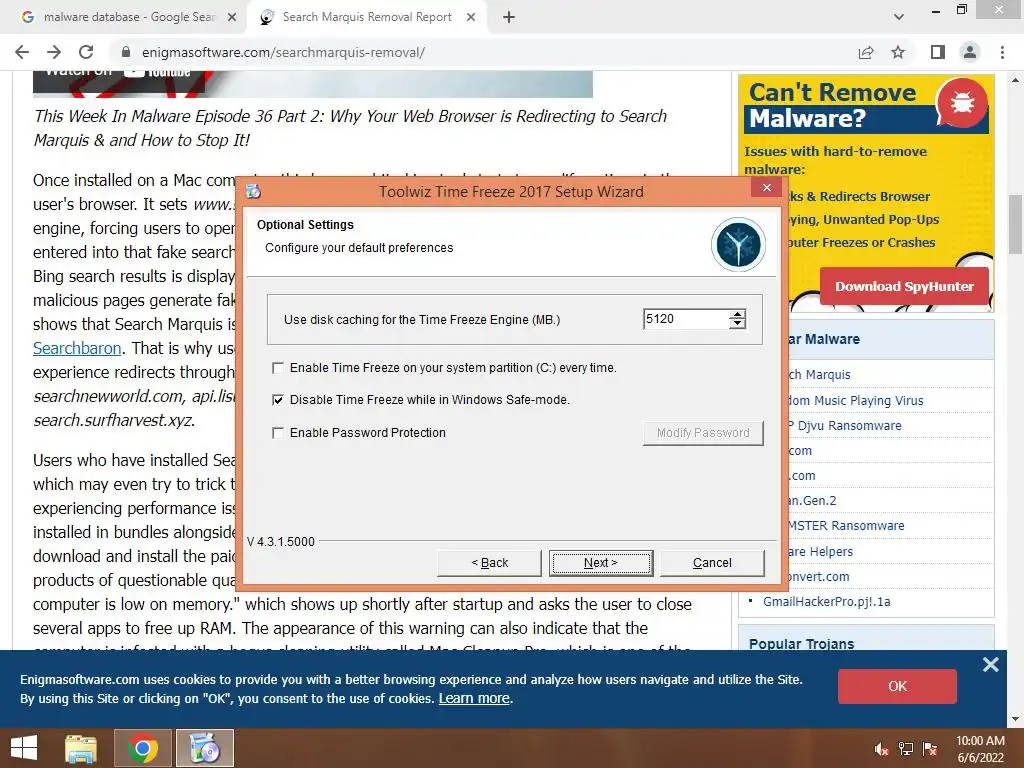Viewport: 1024px width, 768px height.
Task: Click the taskbar clock showing 10:00 AM
Action: [x=980, y=749]
